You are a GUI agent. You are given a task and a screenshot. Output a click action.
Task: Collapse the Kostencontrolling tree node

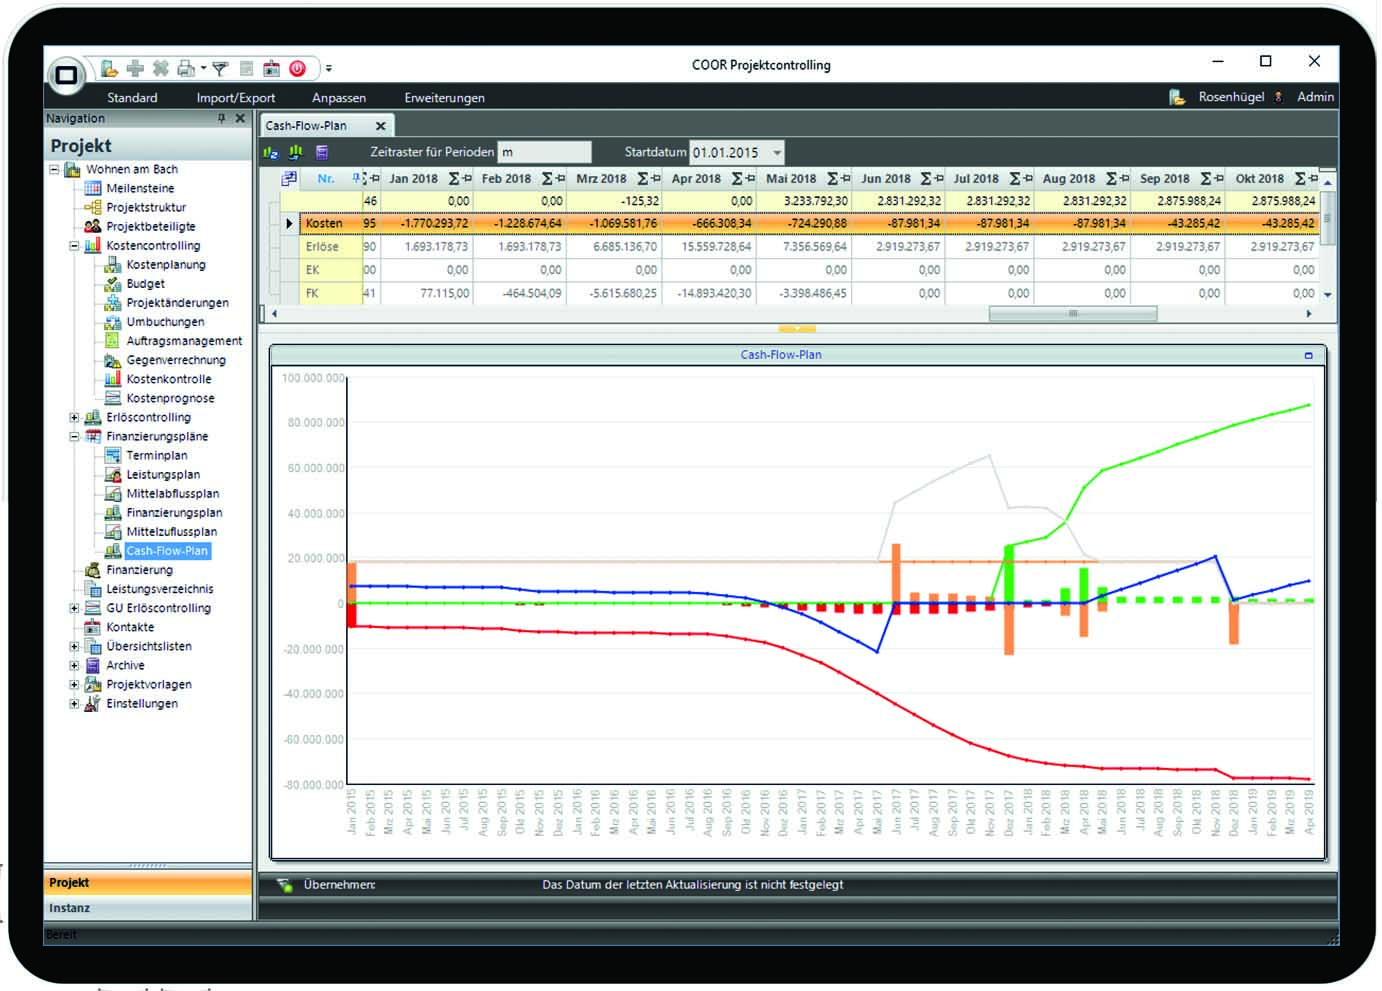74,246
